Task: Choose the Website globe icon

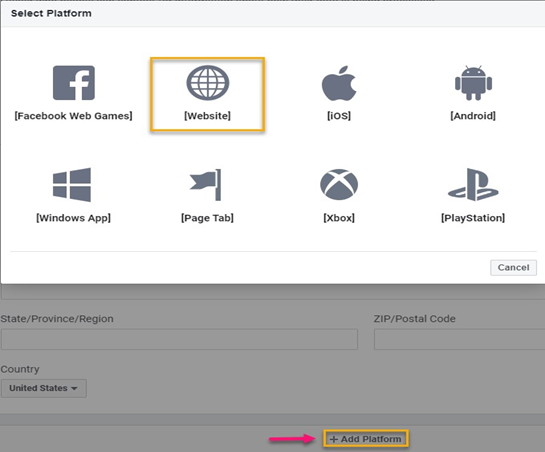Action: coord(208,83)
